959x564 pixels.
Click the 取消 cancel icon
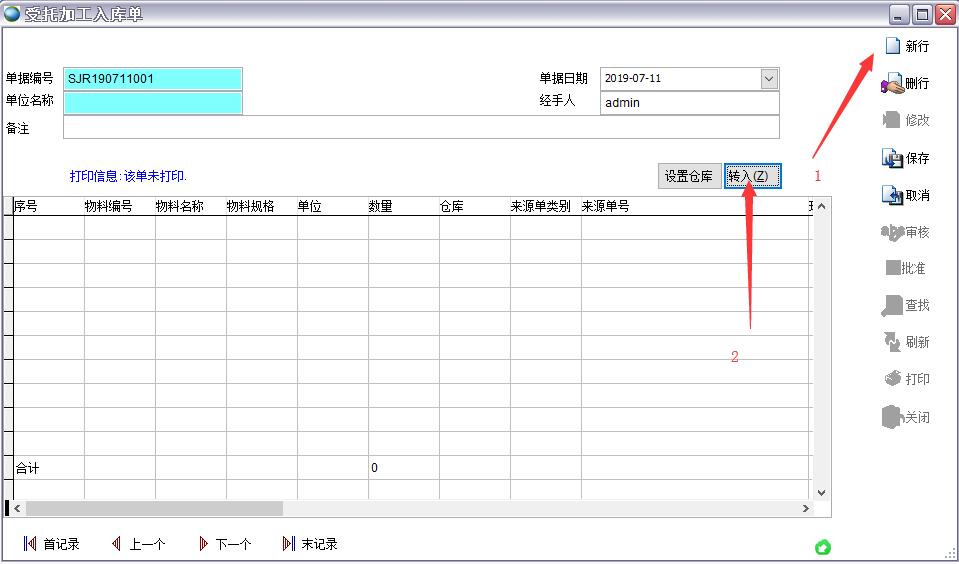tap(892, 195)
